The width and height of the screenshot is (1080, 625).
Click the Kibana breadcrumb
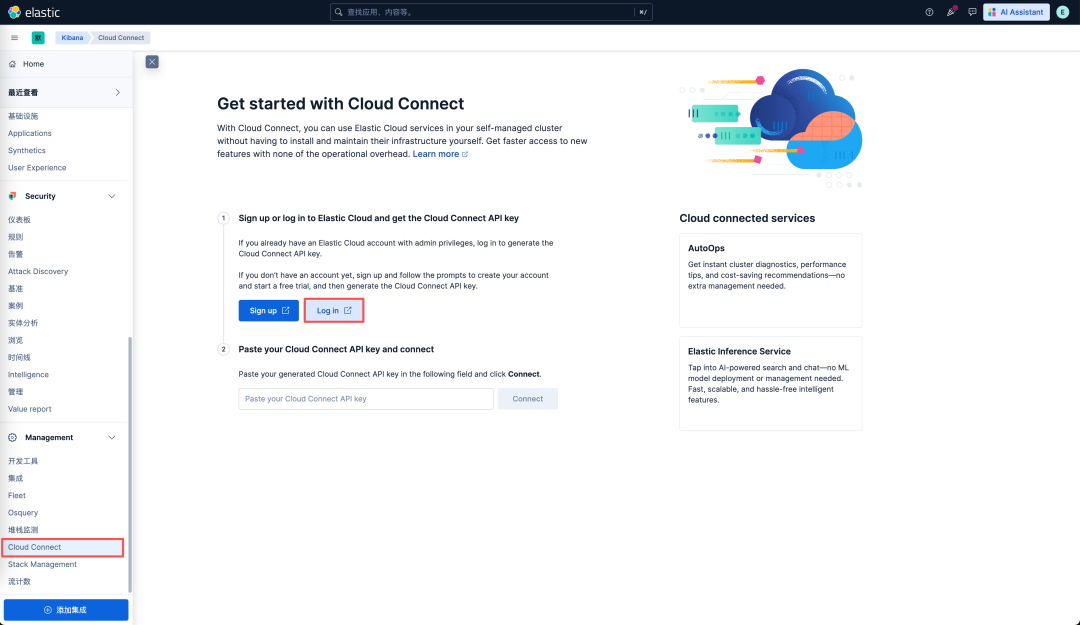click(x=72, y=38)
